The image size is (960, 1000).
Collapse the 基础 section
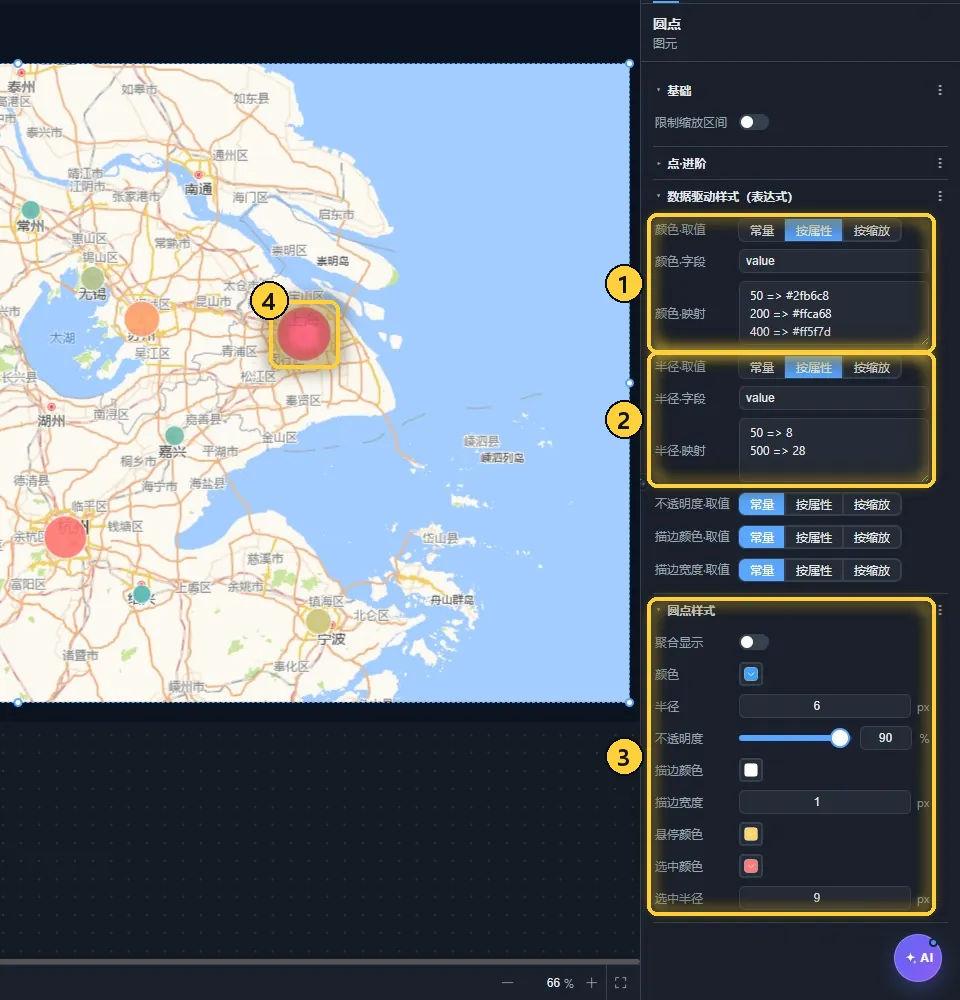(x=658, y=91)
